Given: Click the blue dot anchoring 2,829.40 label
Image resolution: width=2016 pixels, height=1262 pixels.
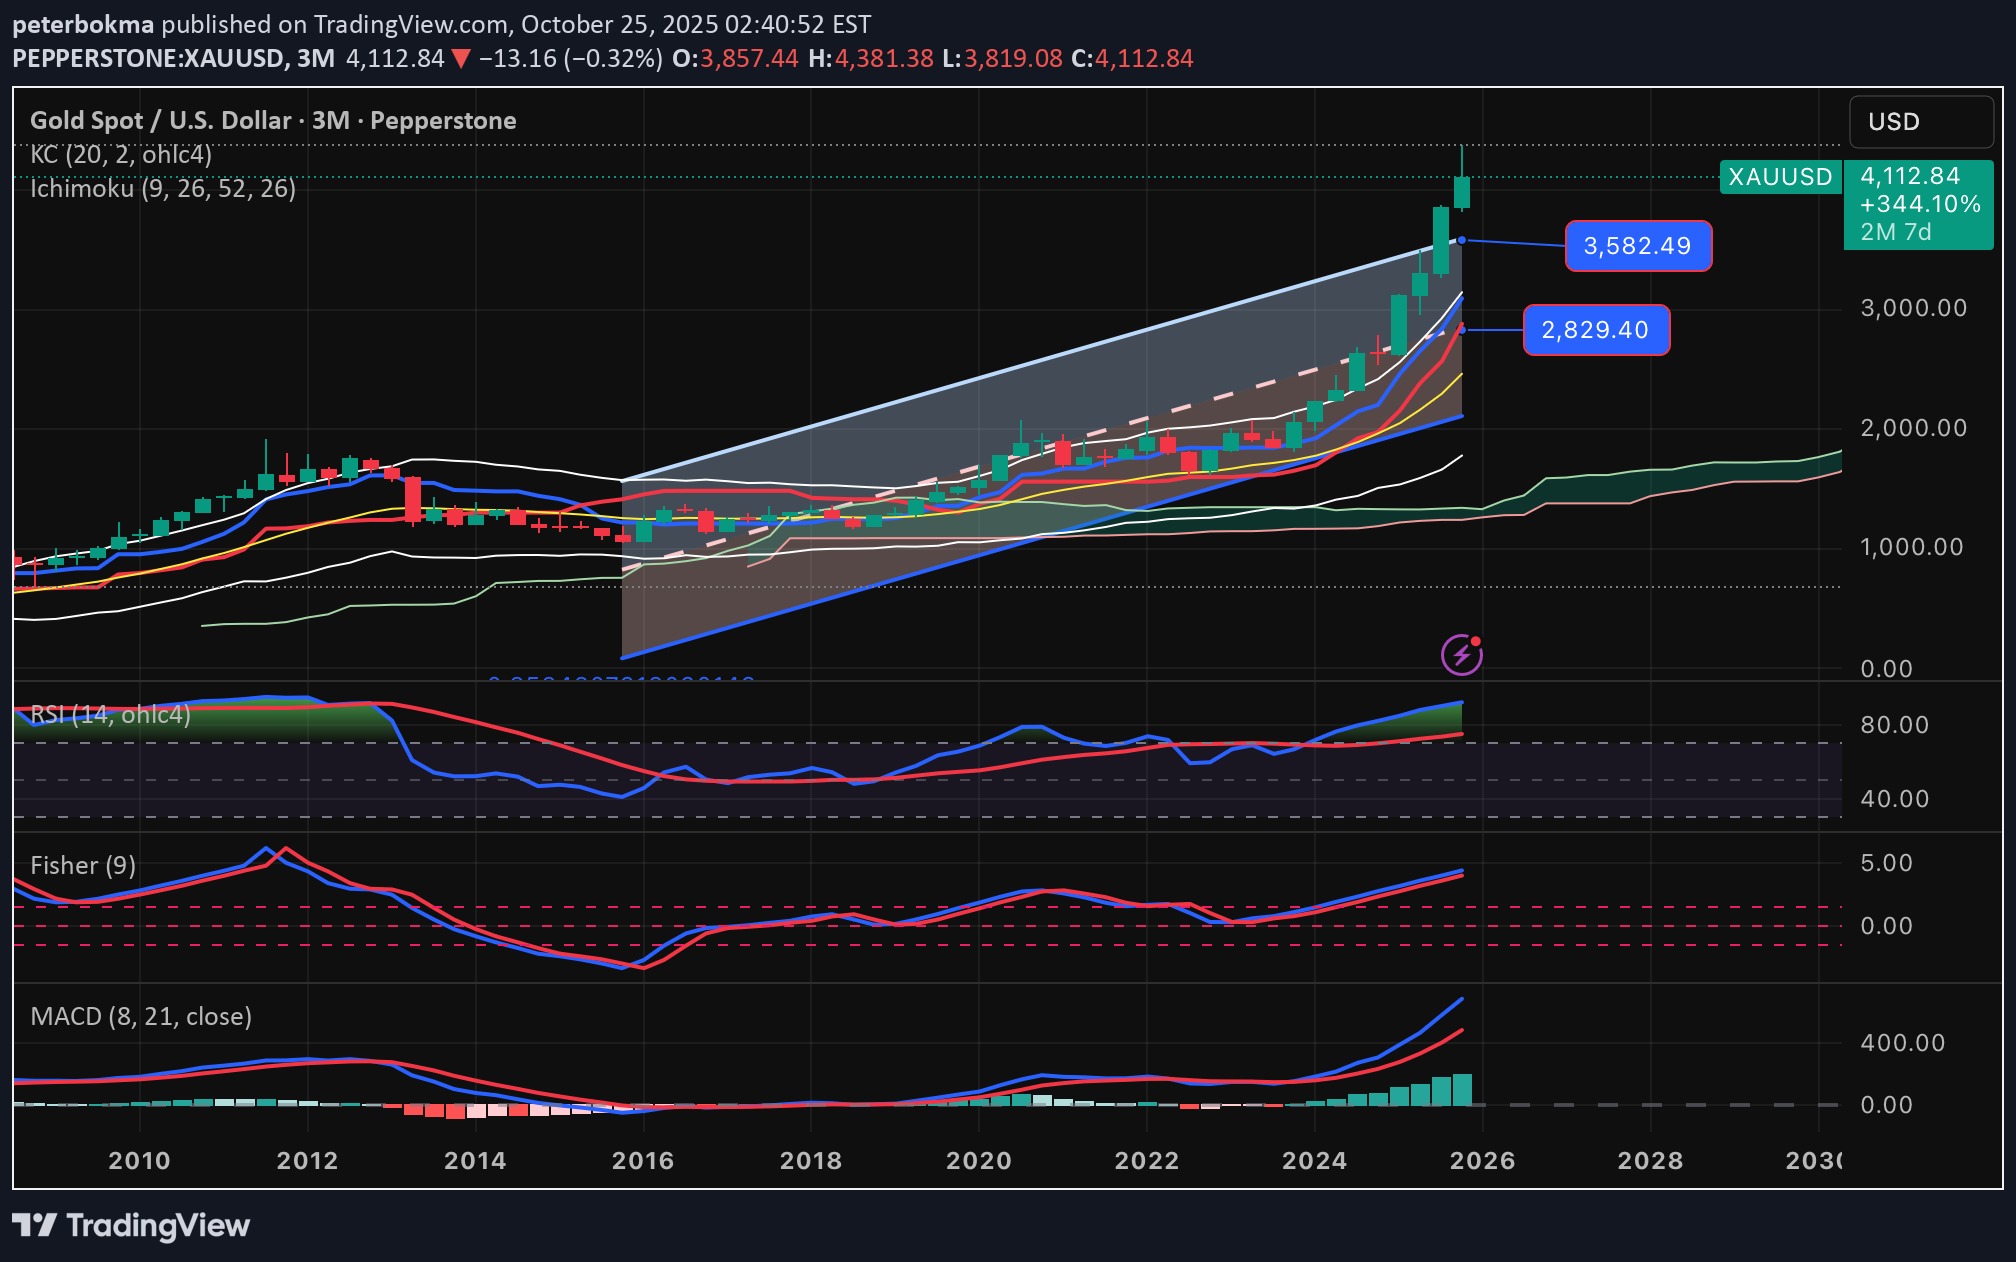Looking at the screenshot, I should 1462,329.
